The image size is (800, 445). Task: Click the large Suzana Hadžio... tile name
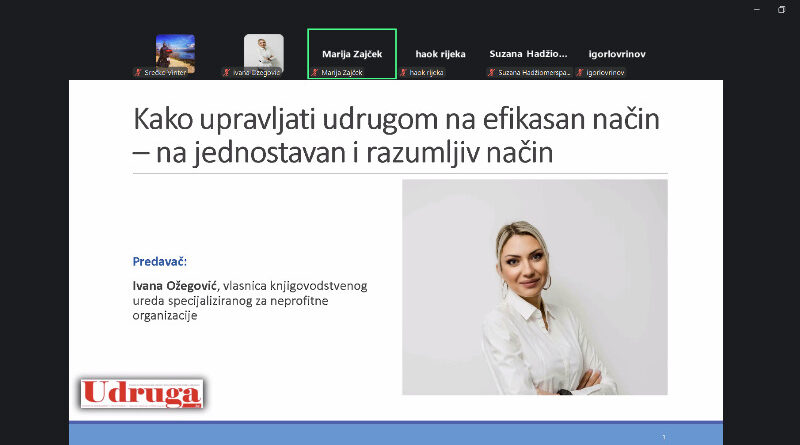(x=528, y=54)
